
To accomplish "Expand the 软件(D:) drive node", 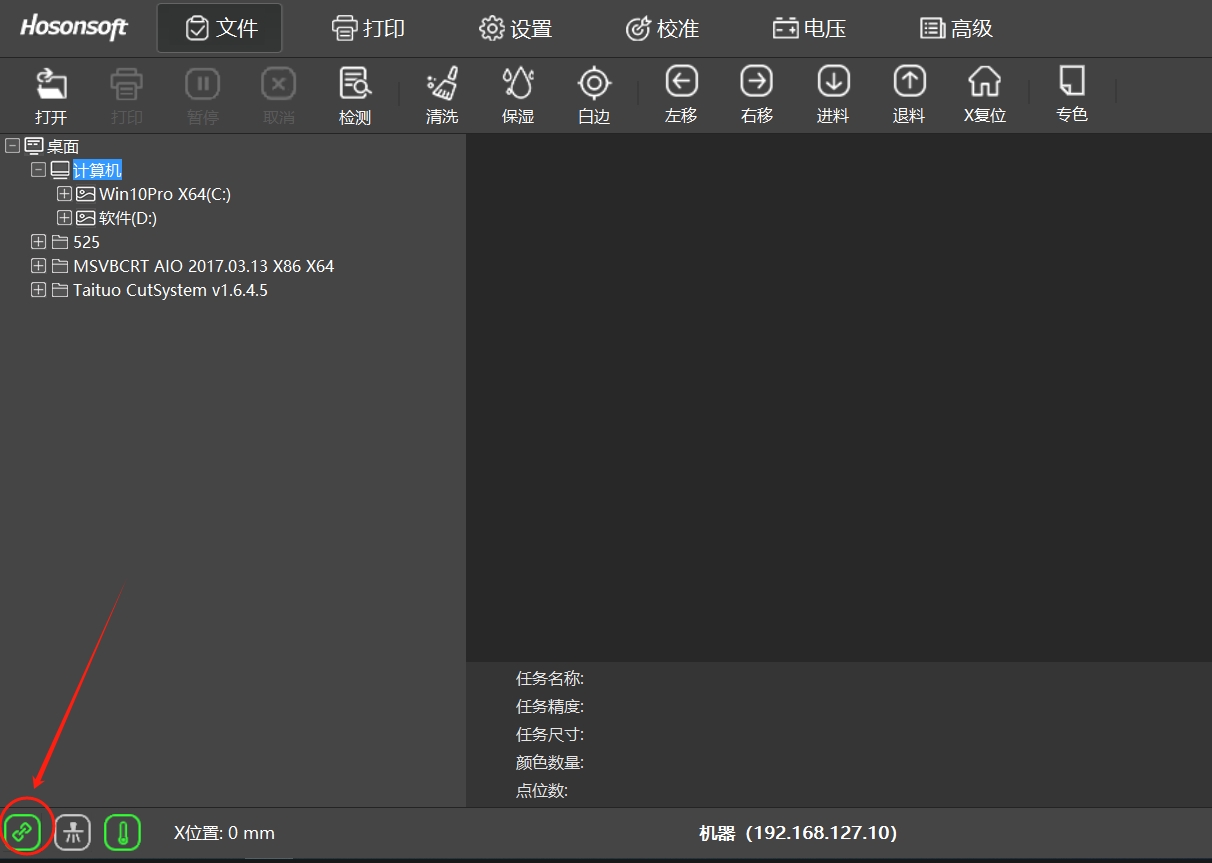I will (x=64, y=218).
